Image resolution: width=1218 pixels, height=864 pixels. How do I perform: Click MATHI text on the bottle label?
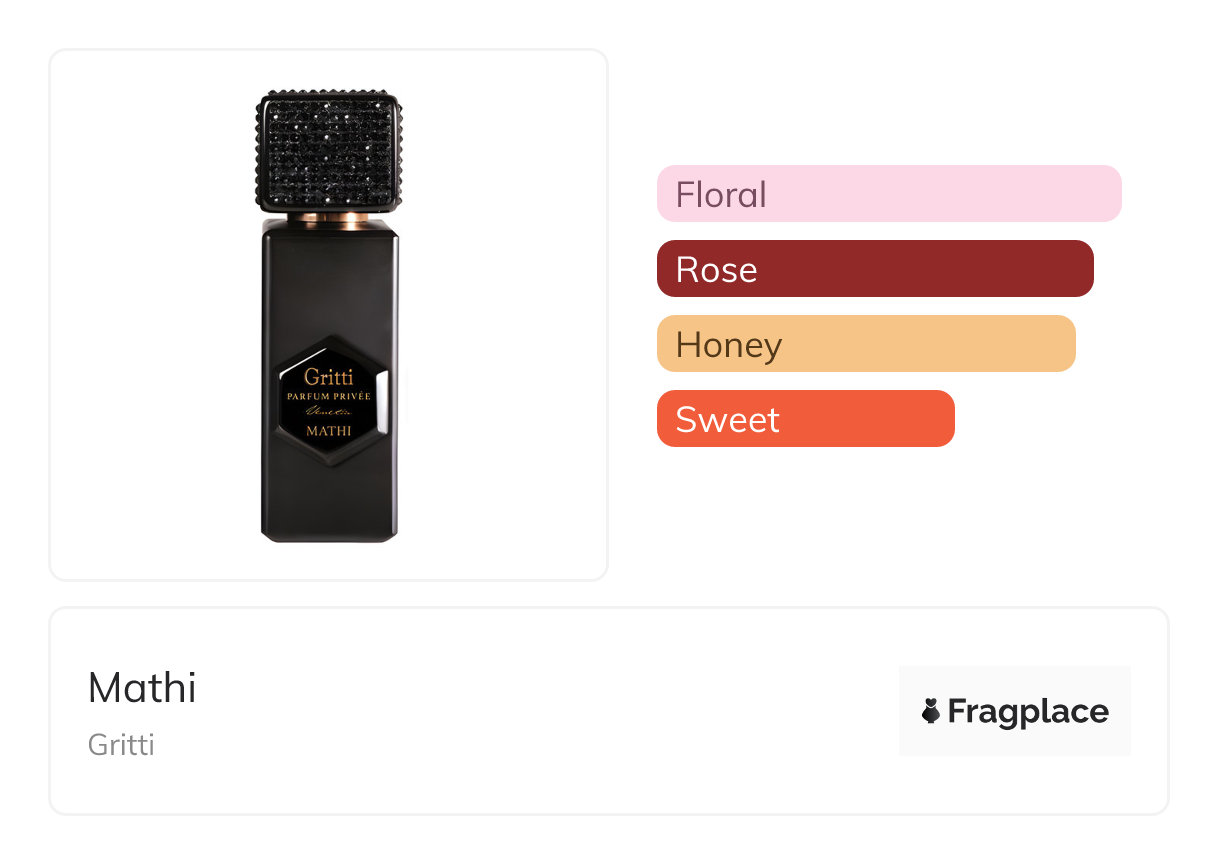[328, 432]
